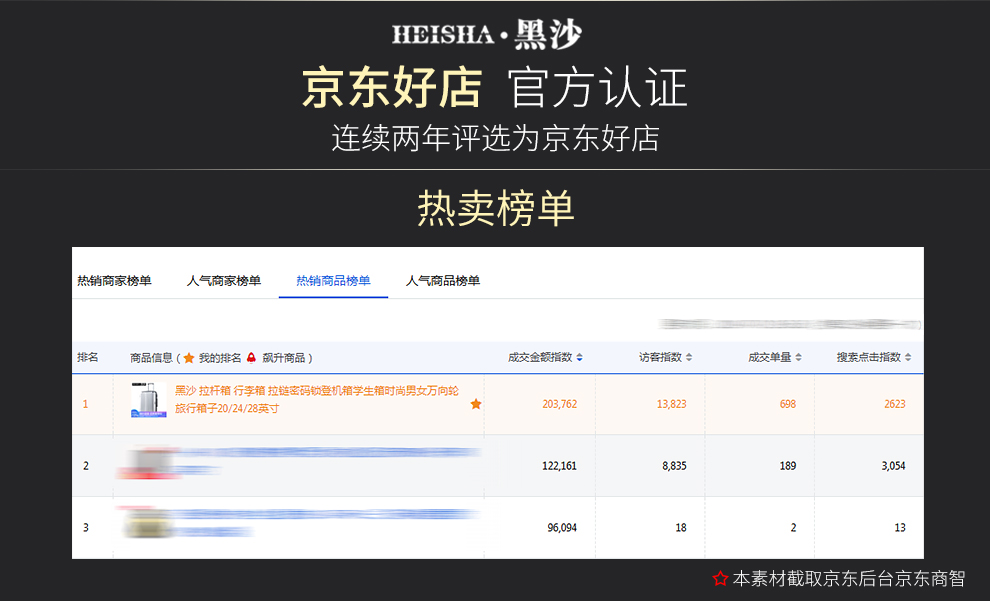Click the orange star in the 我的排名 legend
Viewport: 990px width, 601px height.
pos(189,358)
